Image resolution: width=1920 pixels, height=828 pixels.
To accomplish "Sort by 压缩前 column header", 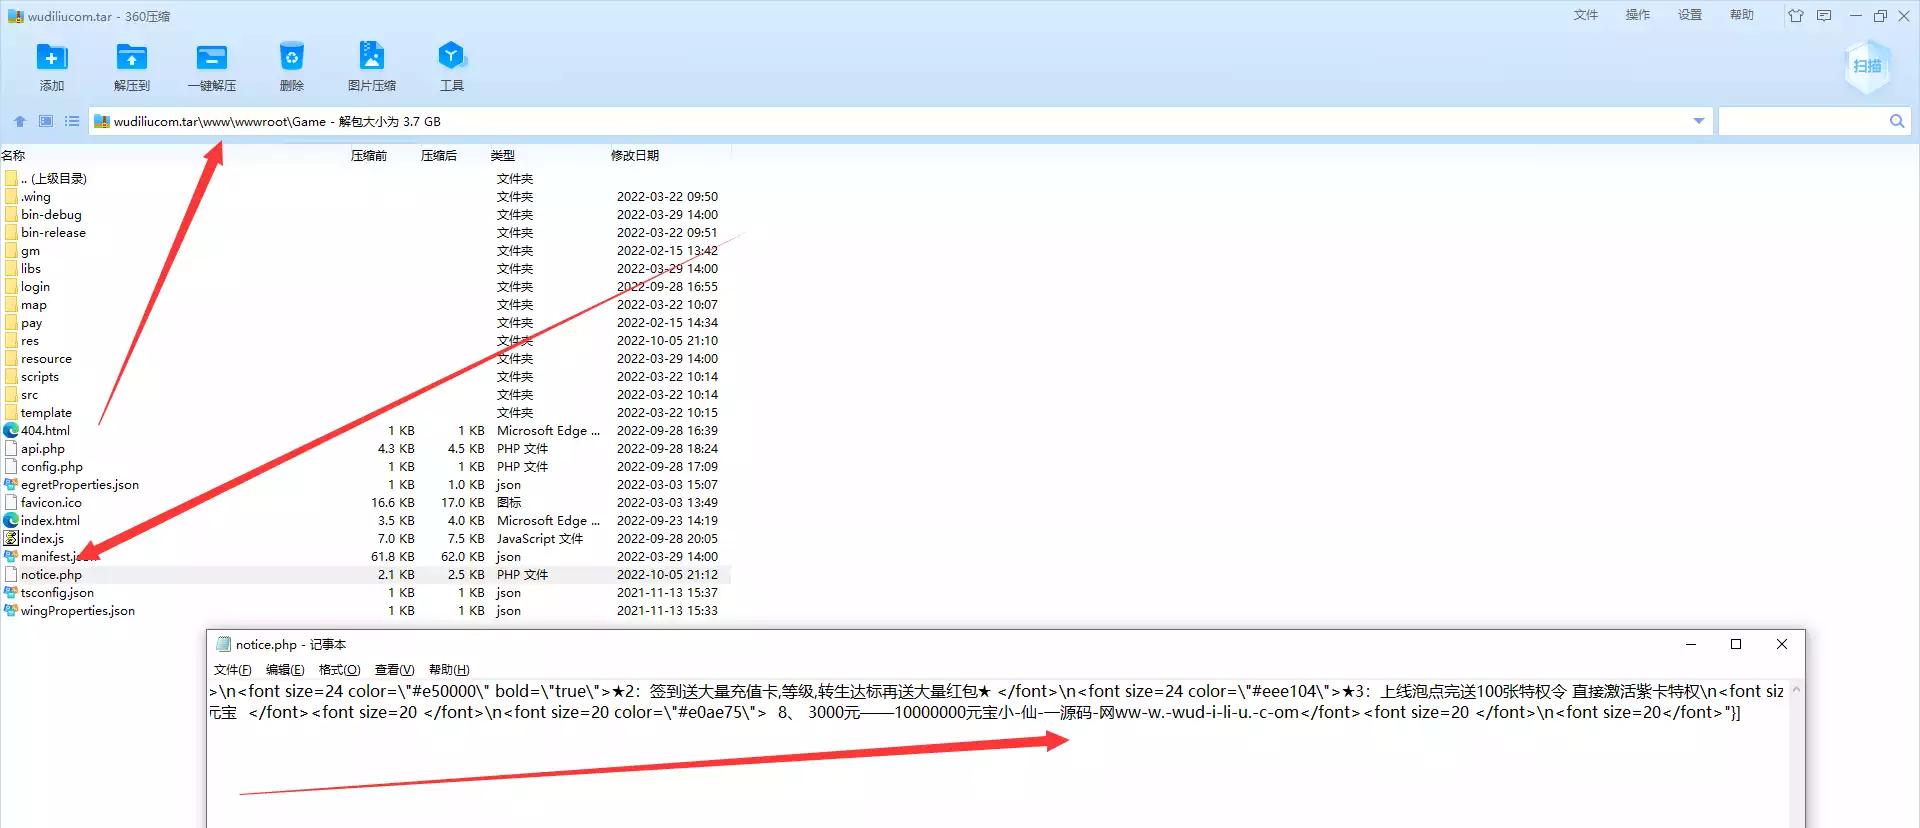I will pos(369,155).
